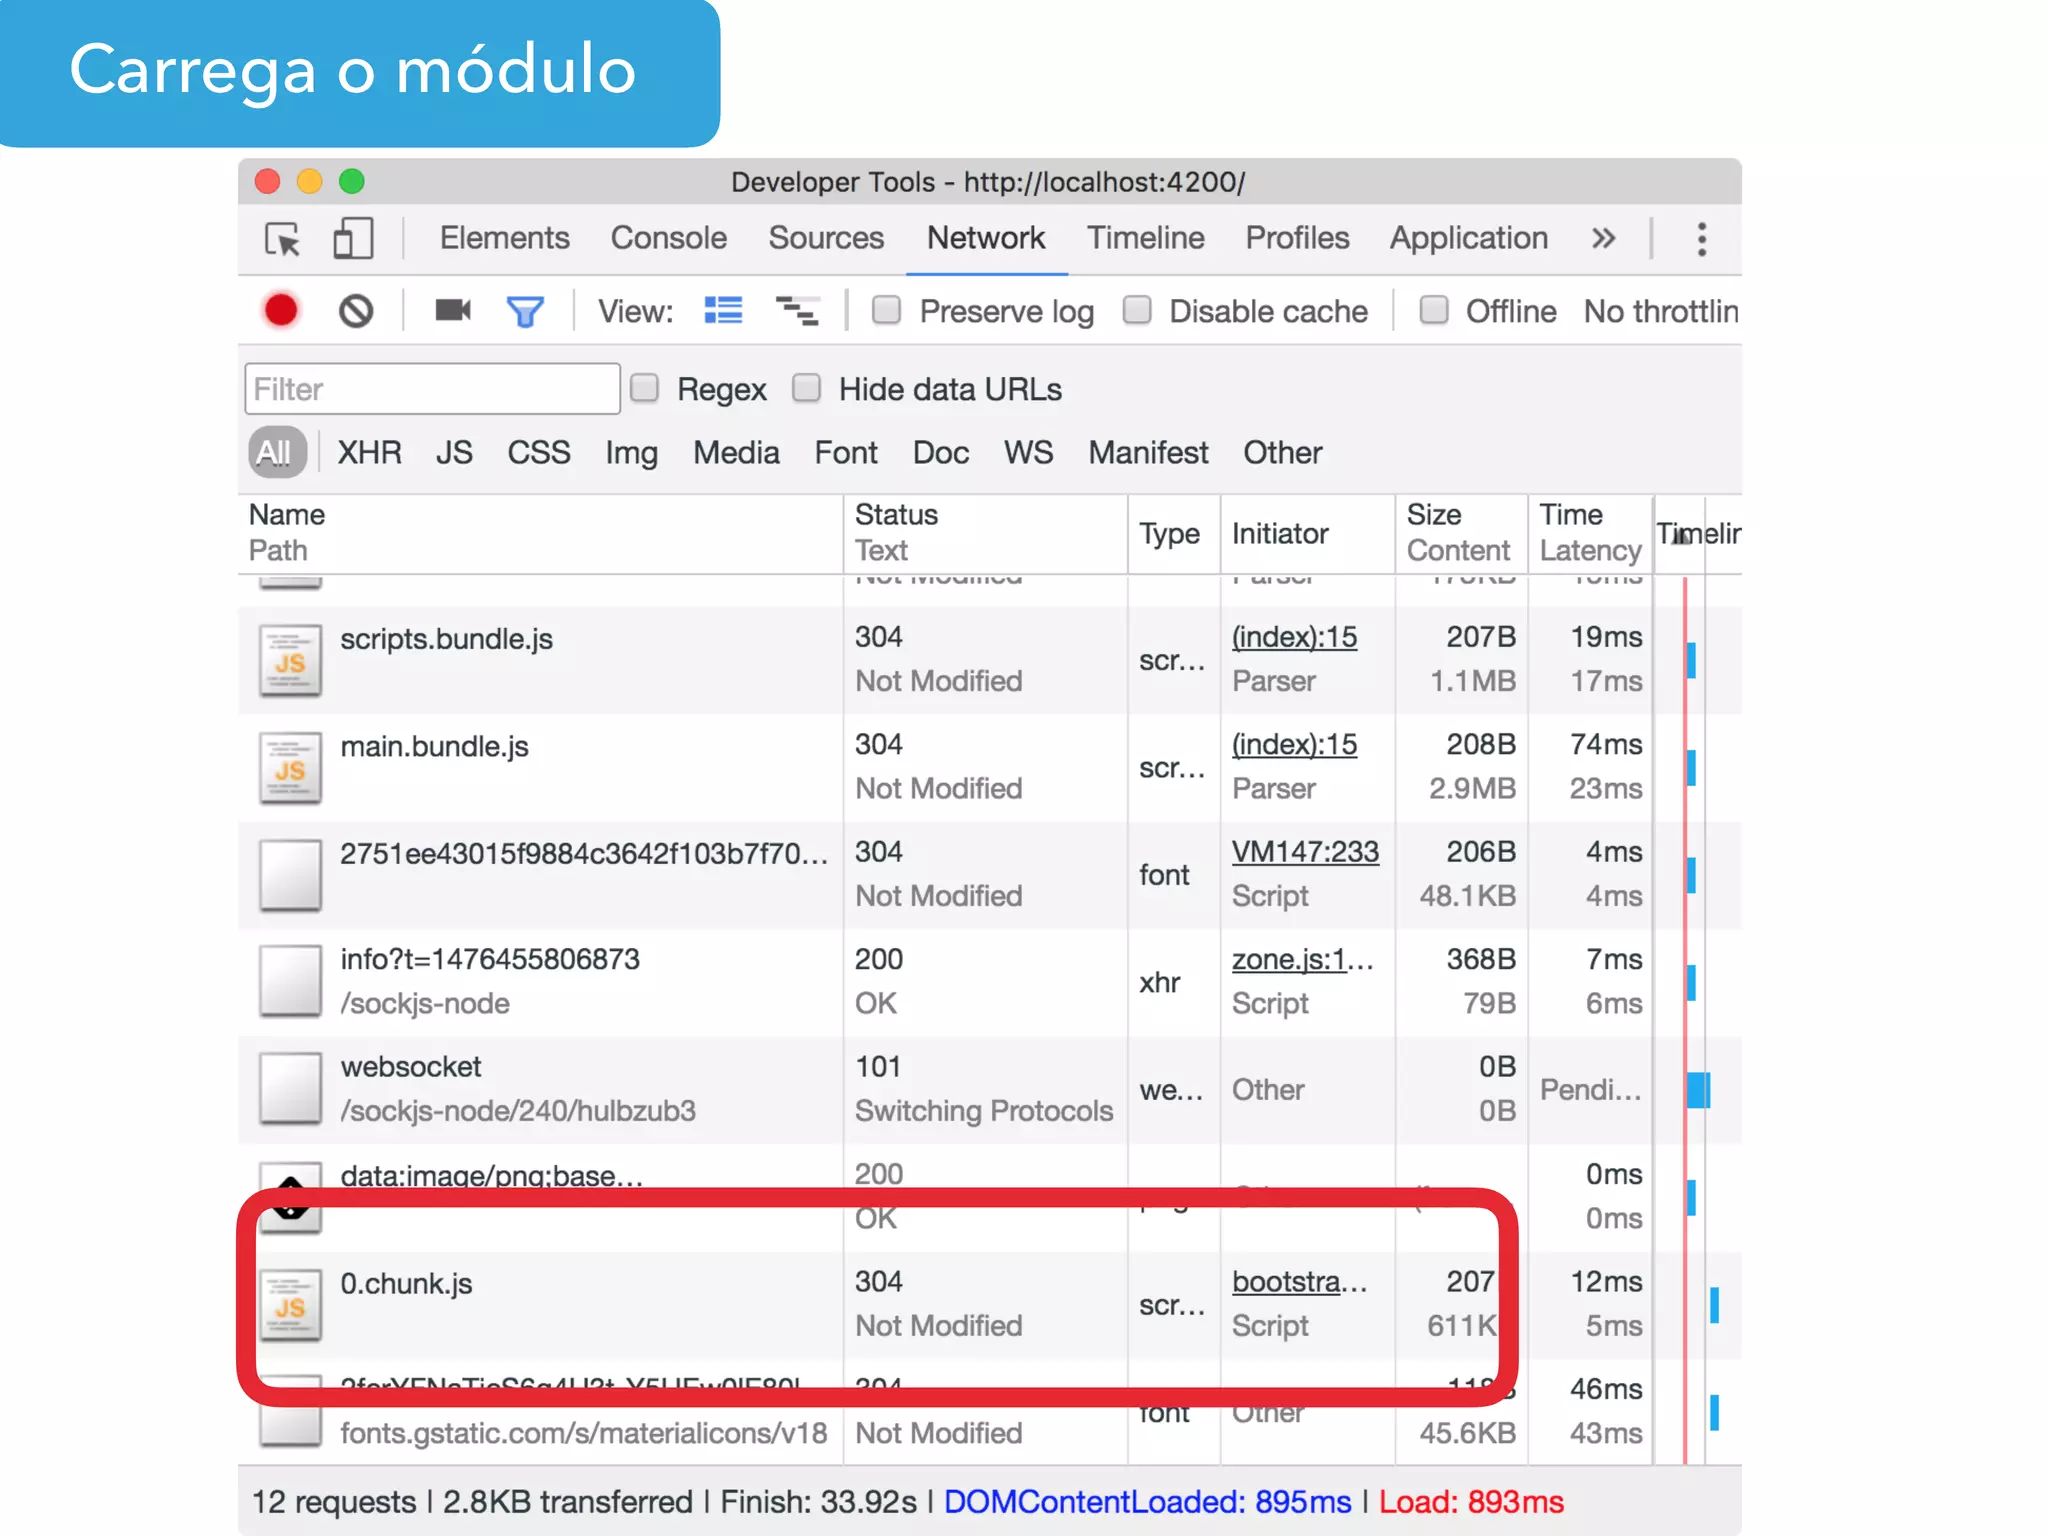Viewport: 2048px width, 1536px height.
Task: Select the inspect element picker icon
Action: (x=283, y=239)
